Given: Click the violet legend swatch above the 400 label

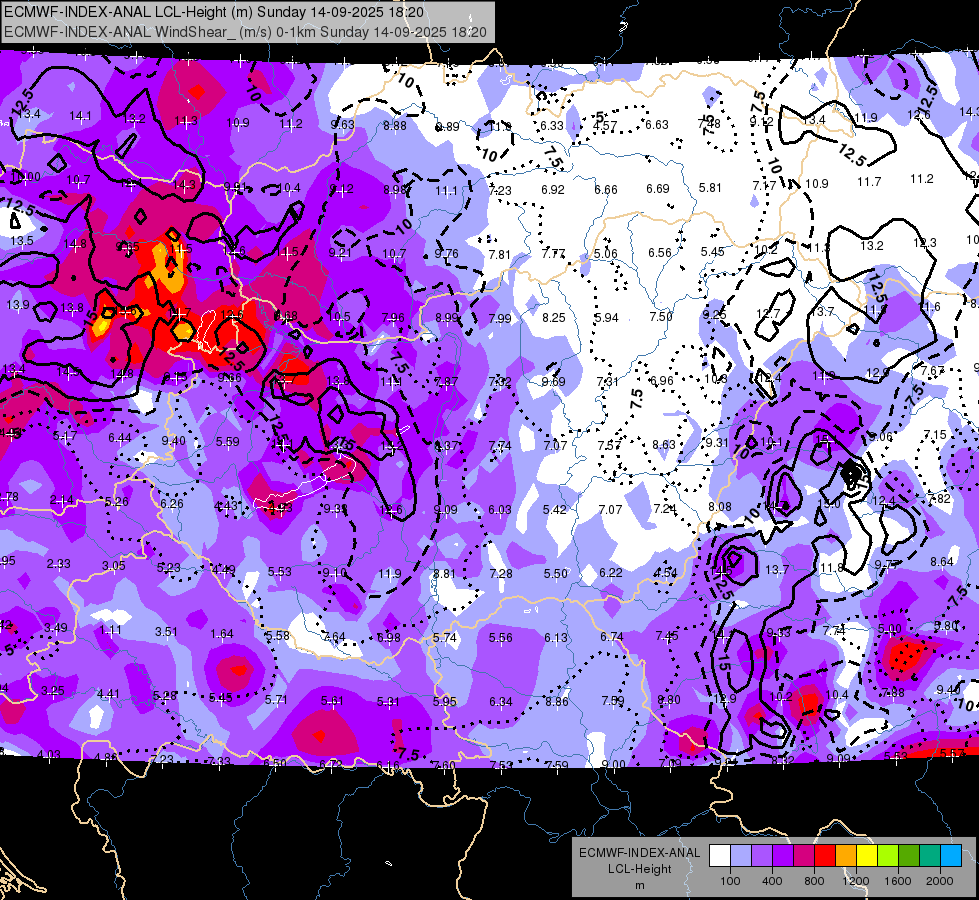Looking at the screenshot, I should tap(762, 856).
